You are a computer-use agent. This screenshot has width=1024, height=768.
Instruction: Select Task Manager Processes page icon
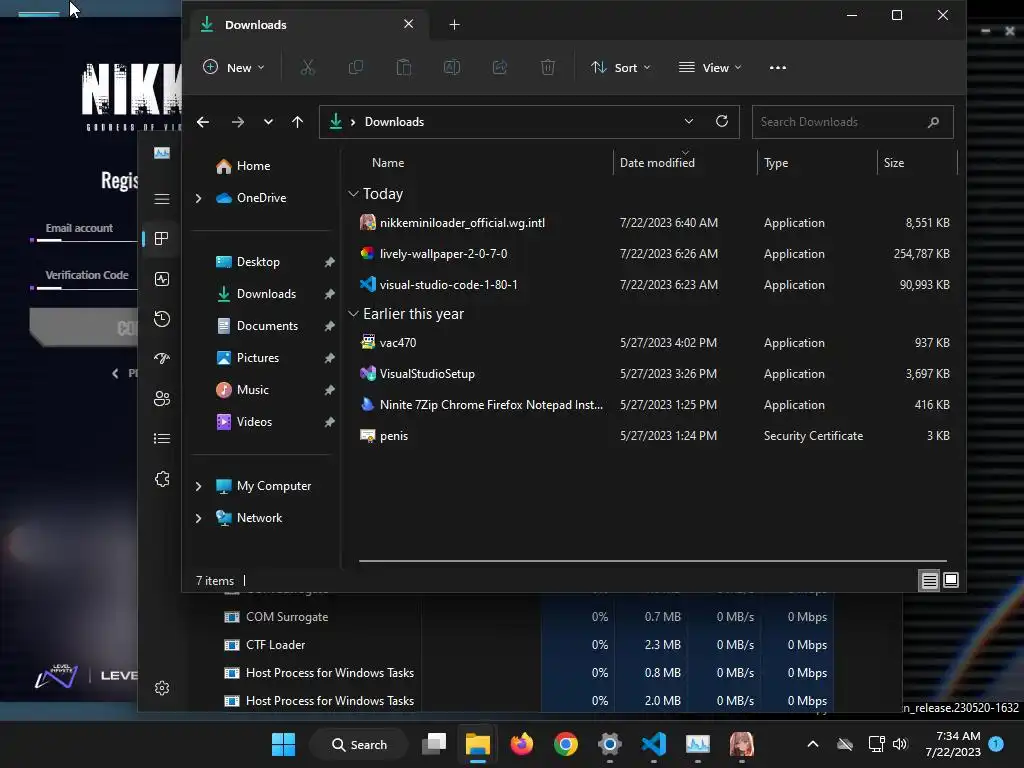(162, 238)
